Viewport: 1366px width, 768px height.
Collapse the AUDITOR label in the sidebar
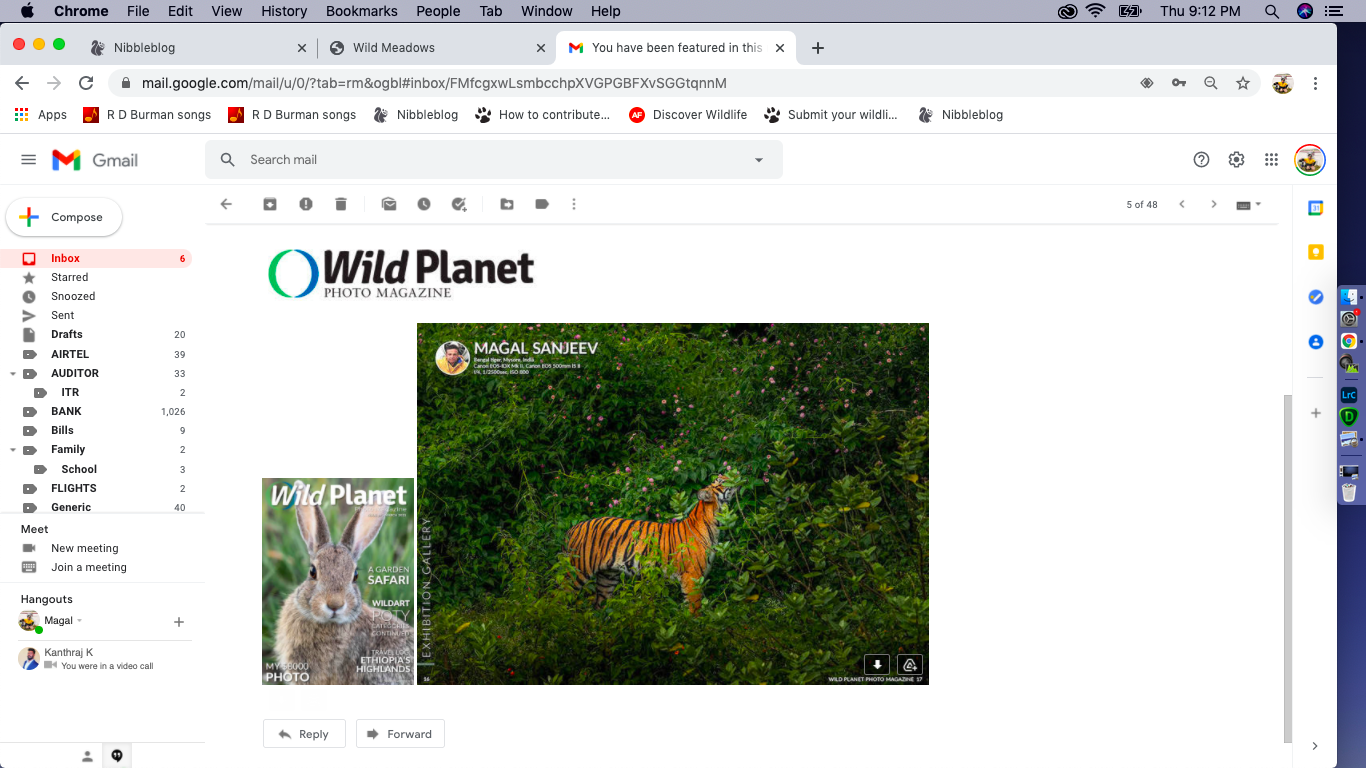point(12,374)
